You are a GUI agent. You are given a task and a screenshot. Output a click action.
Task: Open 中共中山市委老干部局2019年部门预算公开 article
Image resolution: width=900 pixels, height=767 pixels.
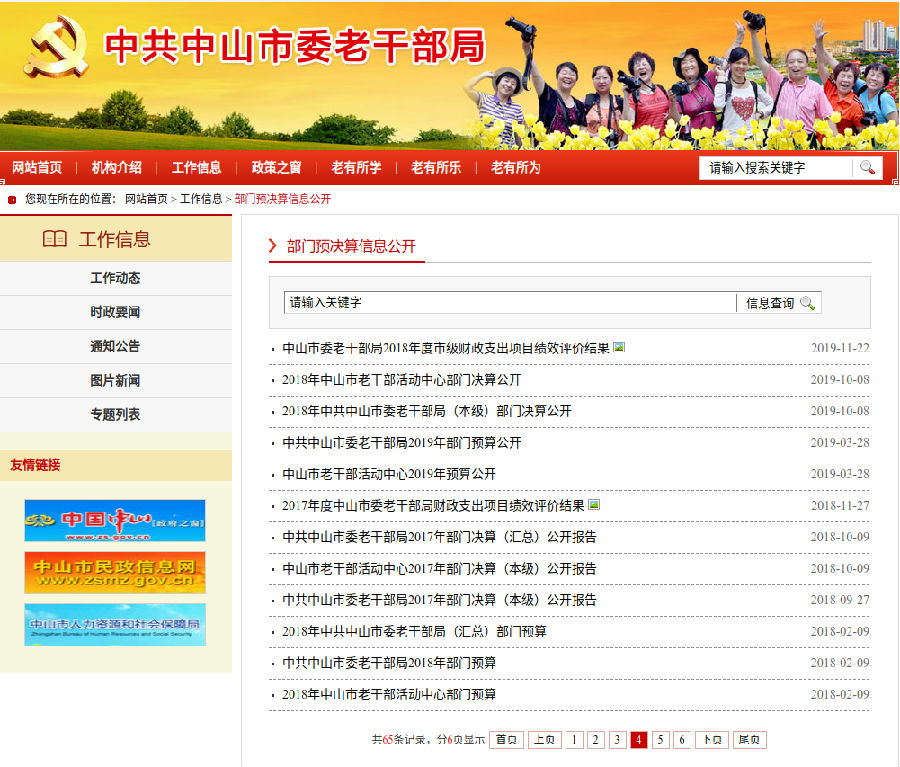pos(401,442)
